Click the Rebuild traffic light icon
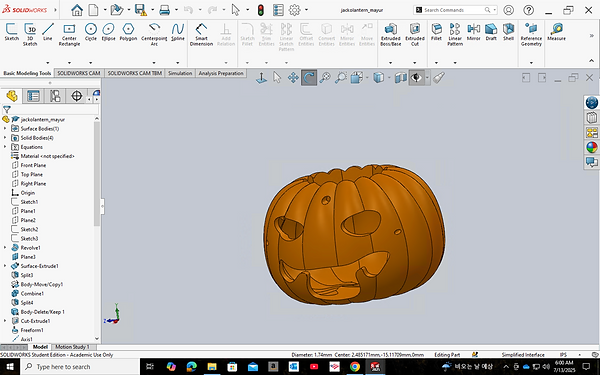This screenshot has height=375, width=600. click(x=261, y=10)
